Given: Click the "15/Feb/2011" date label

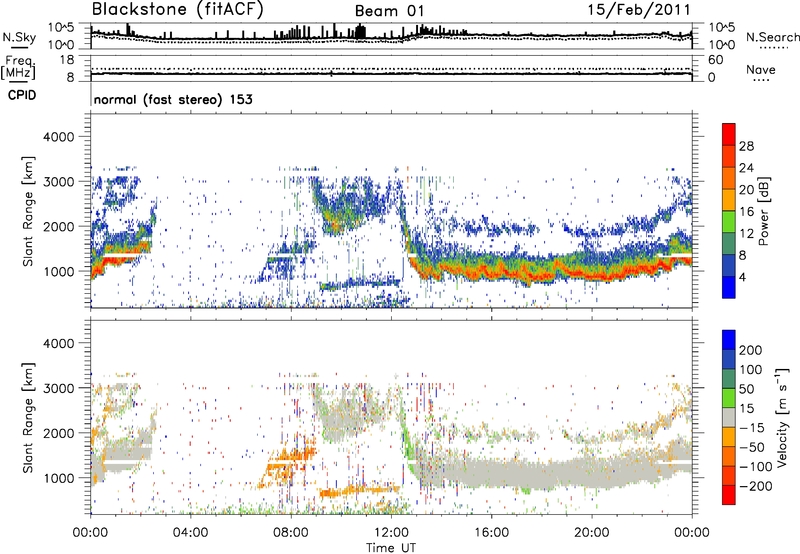Looking at the screenshot, I should pos(639,10).
